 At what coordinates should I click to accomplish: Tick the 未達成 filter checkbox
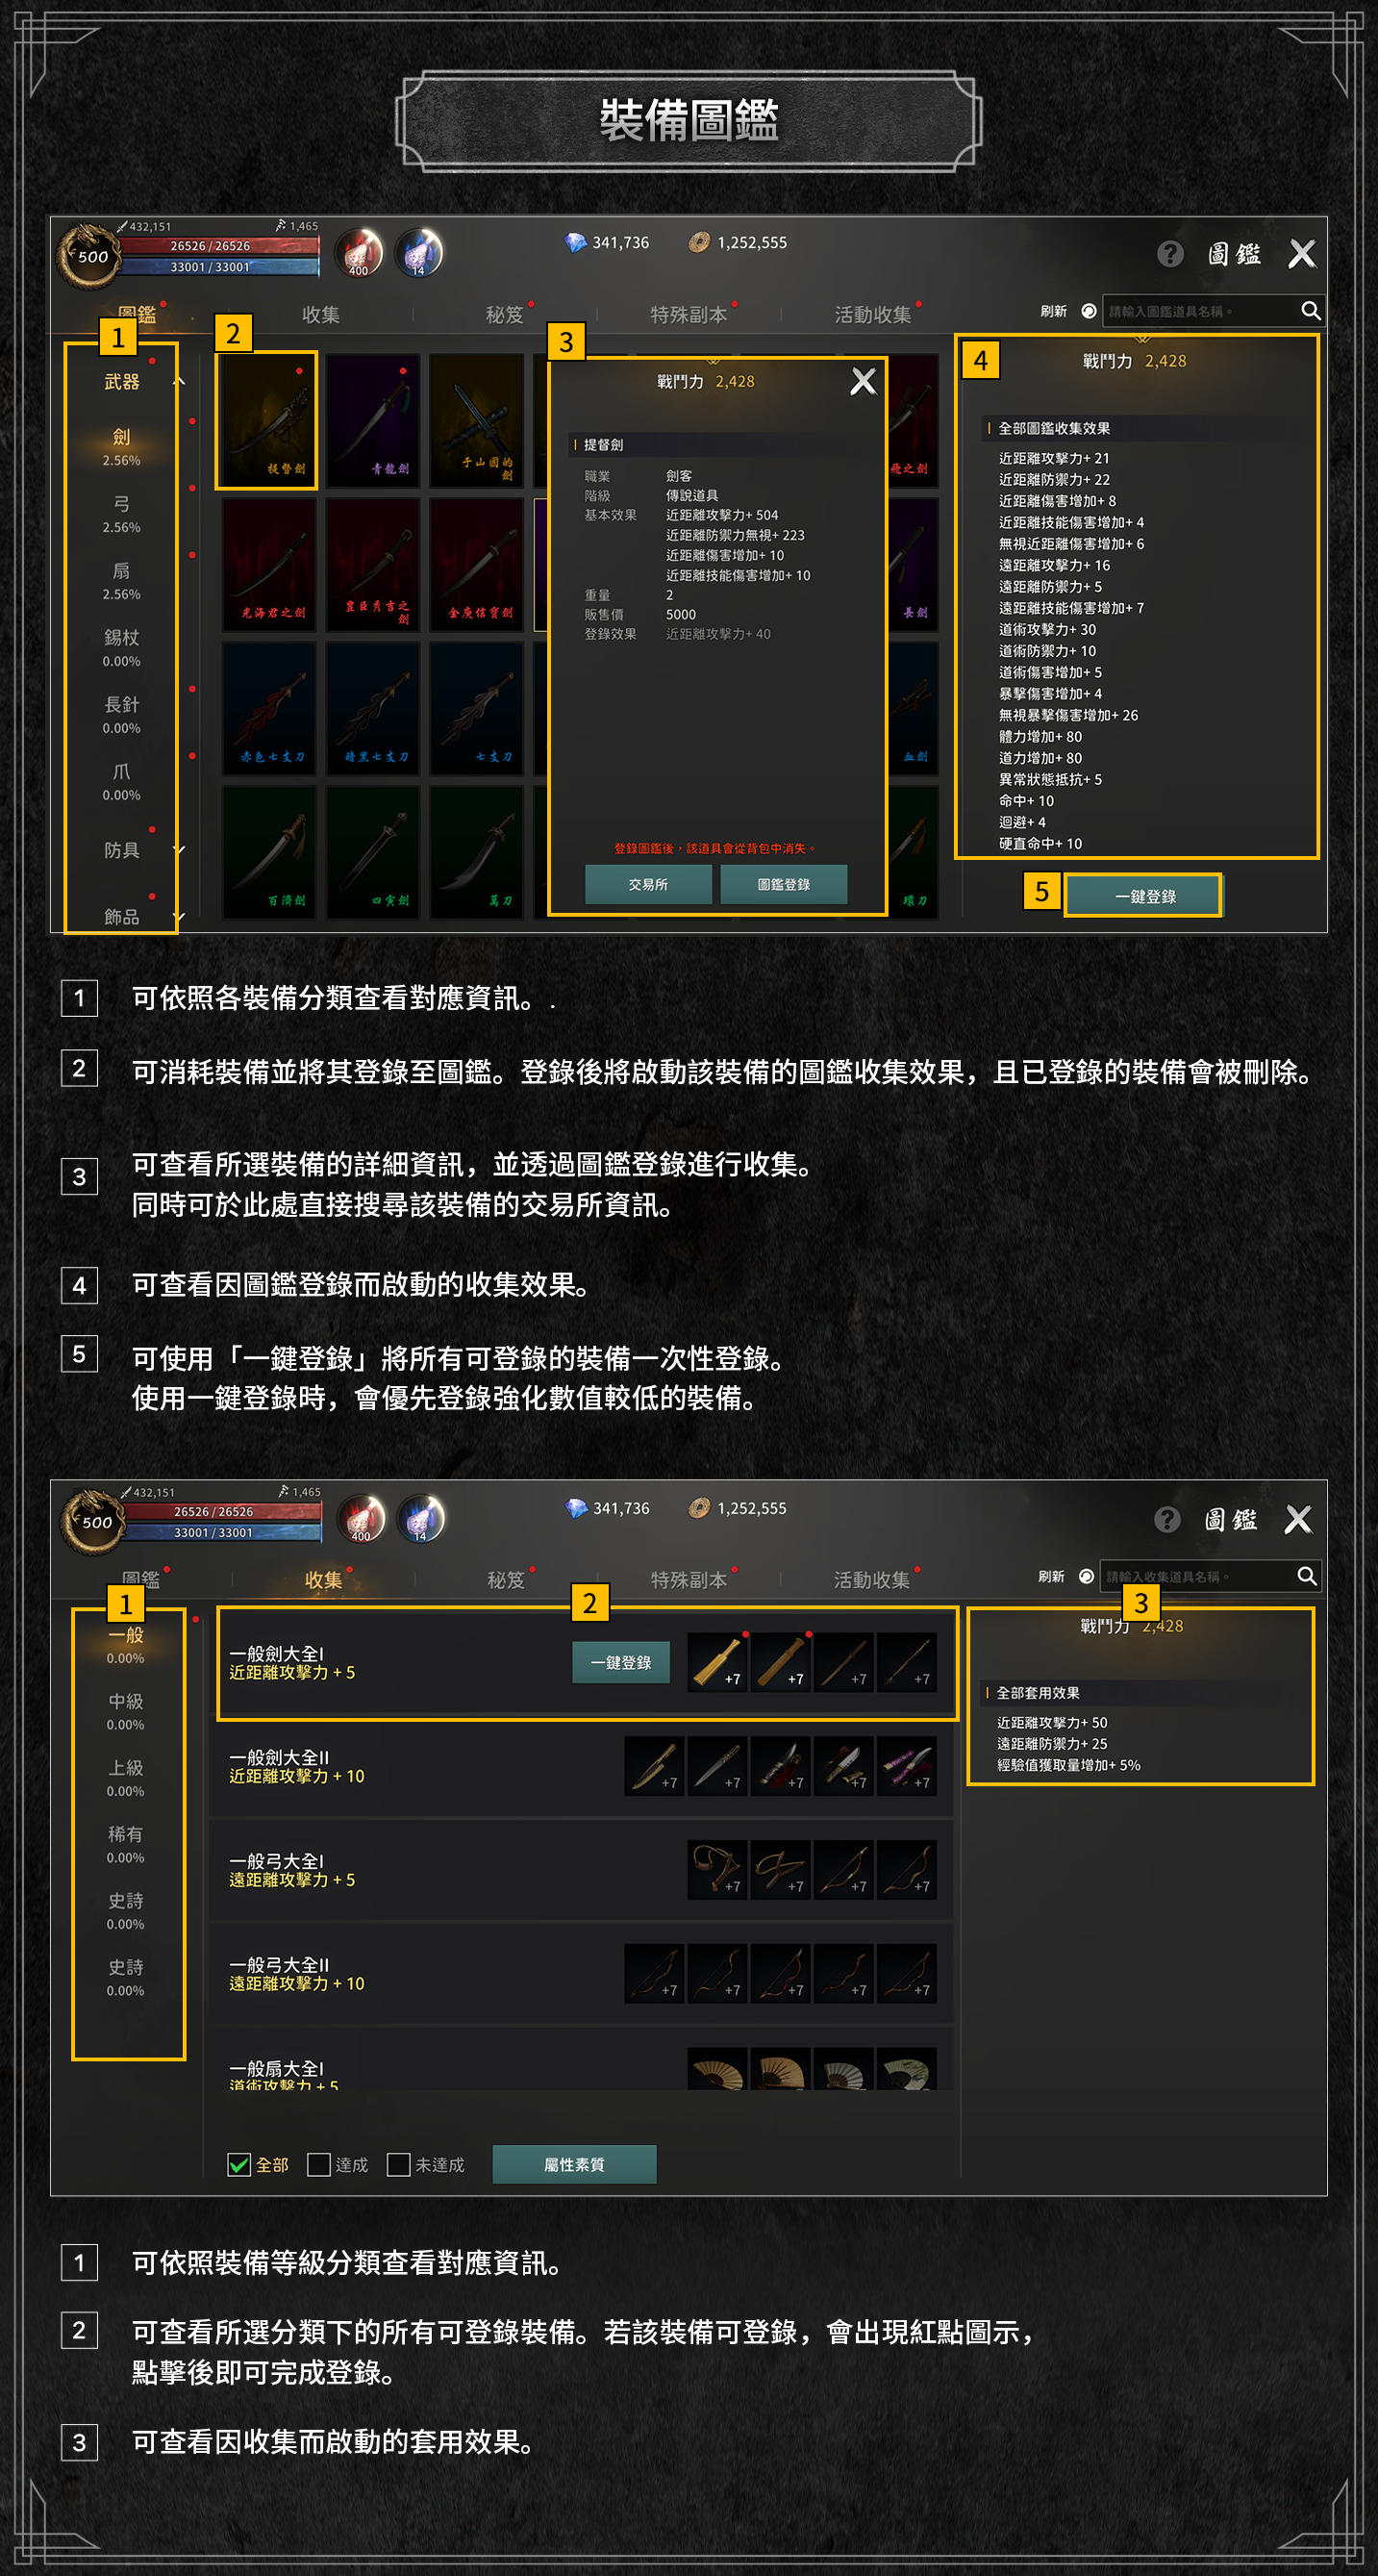pyautogui.click(x=398, y=2164)
